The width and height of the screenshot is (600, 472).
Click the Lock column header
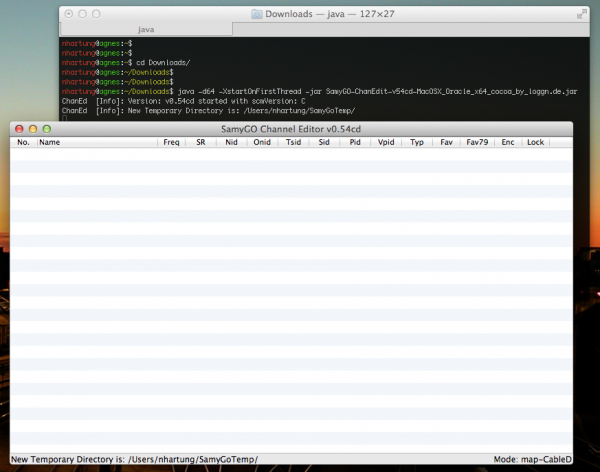pos(535,142)
